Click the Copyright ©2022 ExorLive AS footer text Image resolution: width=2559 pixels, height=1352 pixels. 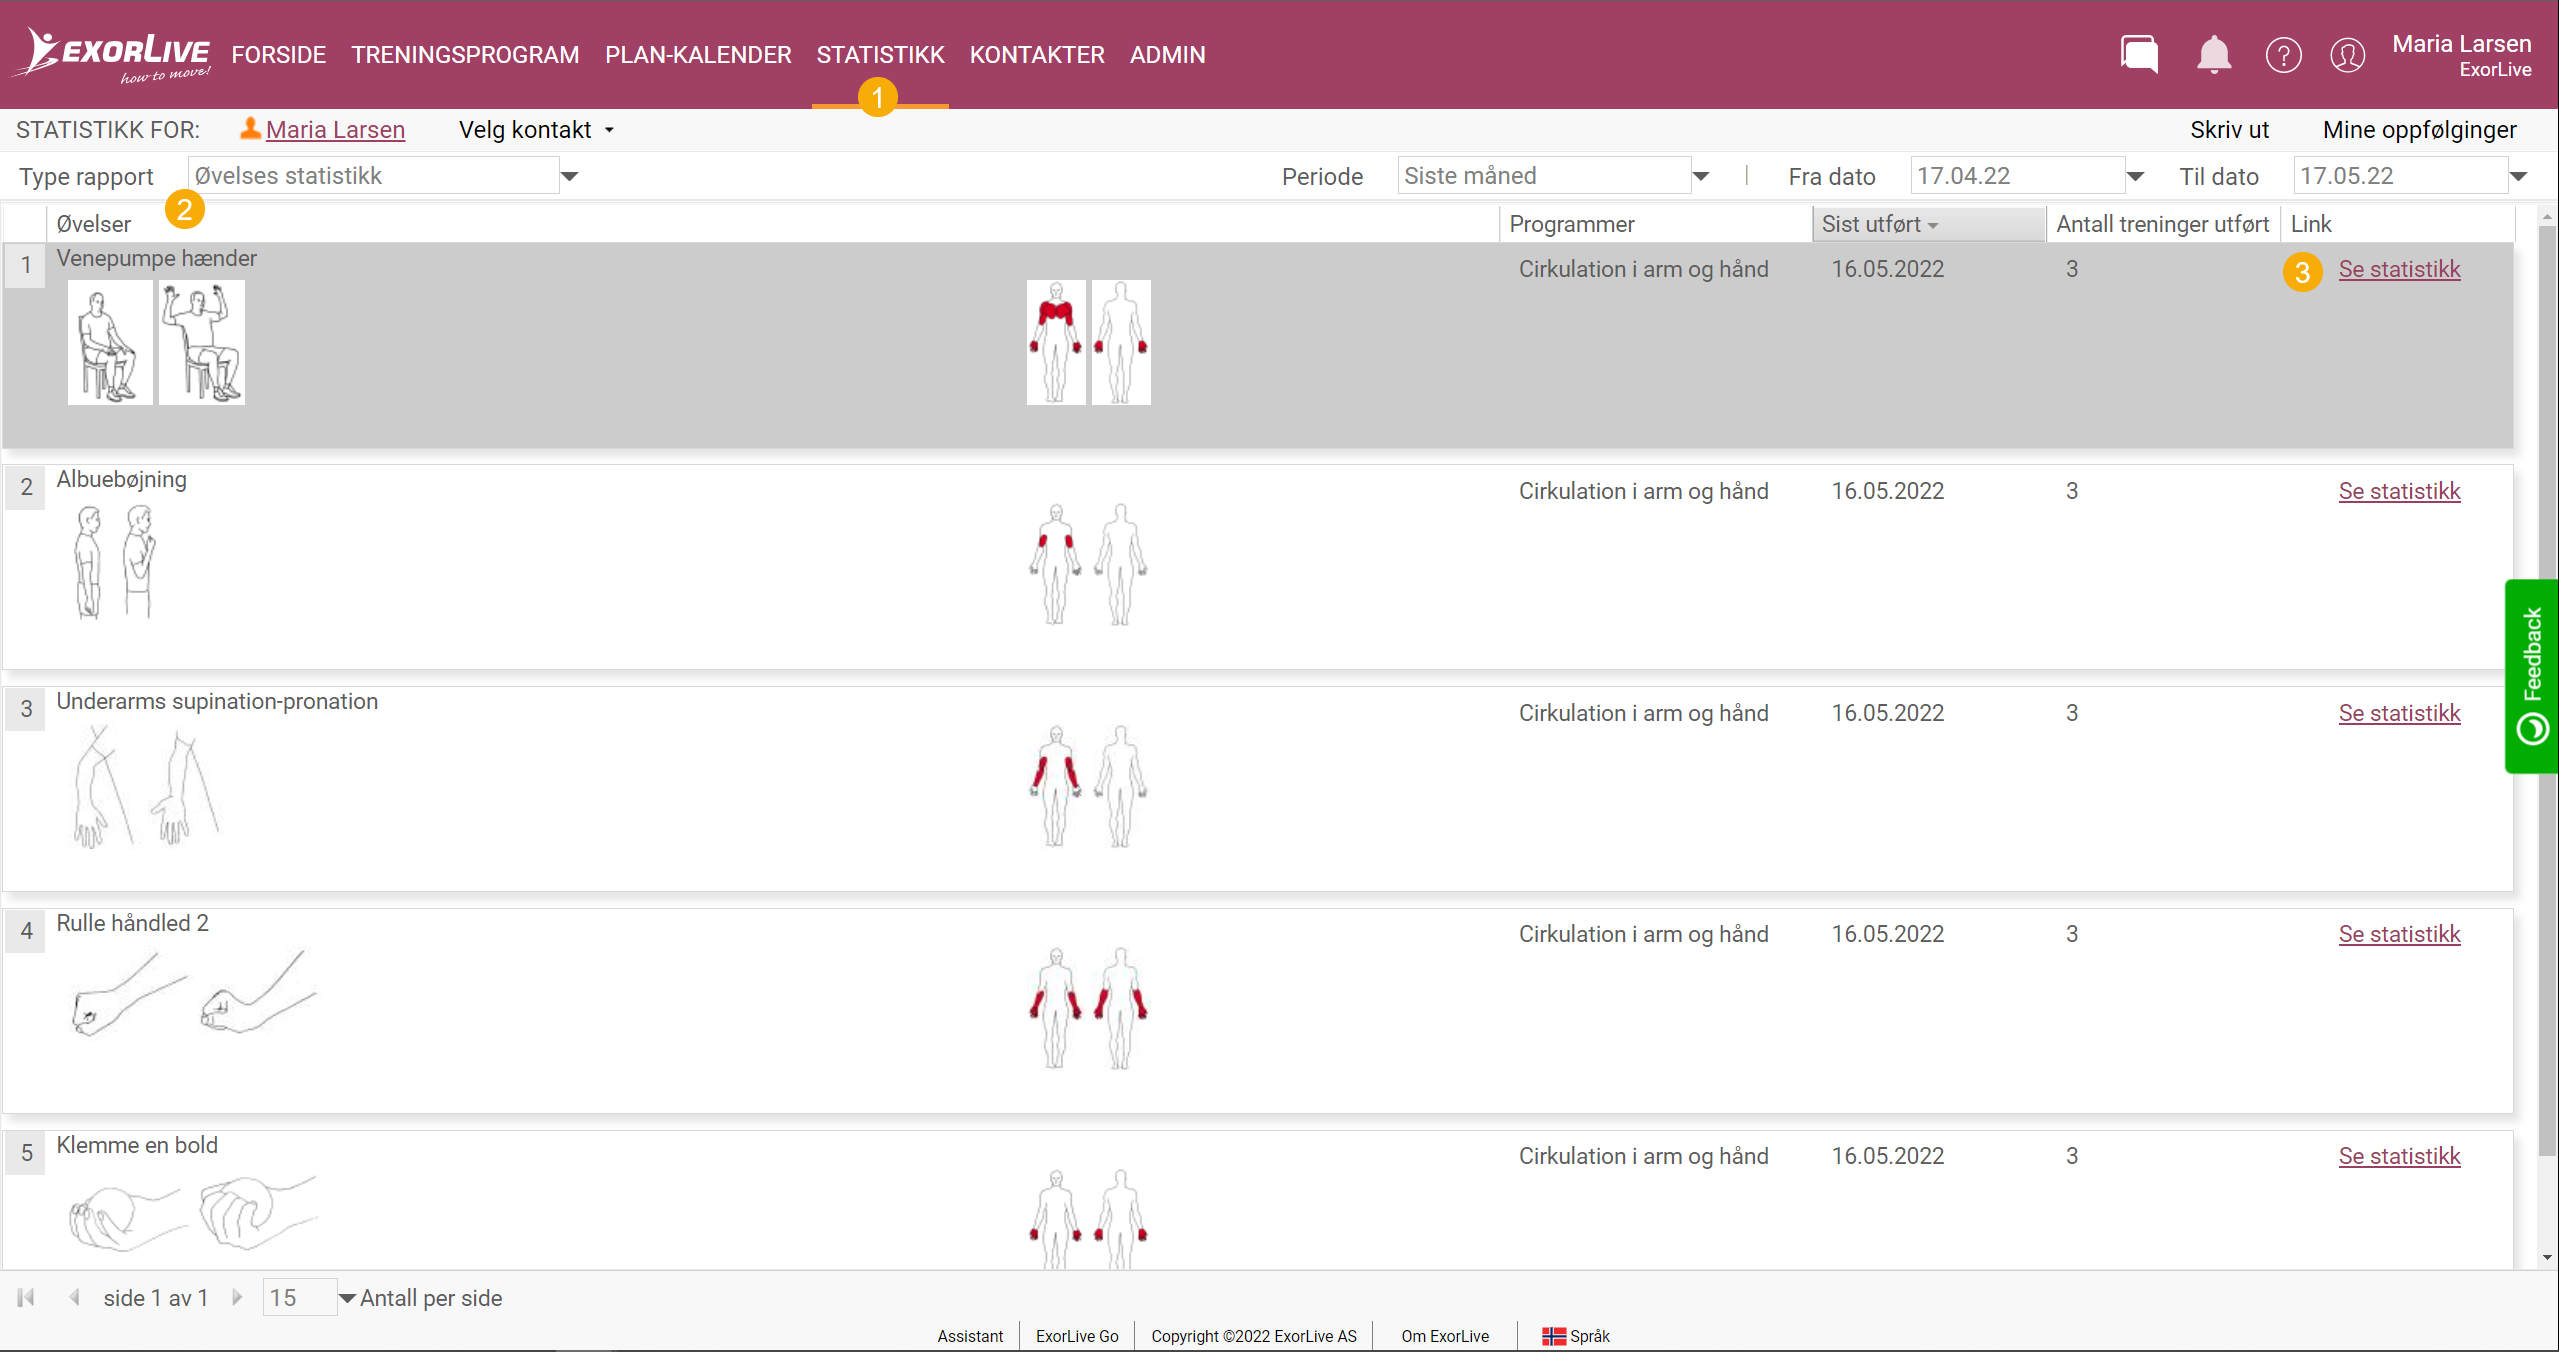coord(1254,1336)
